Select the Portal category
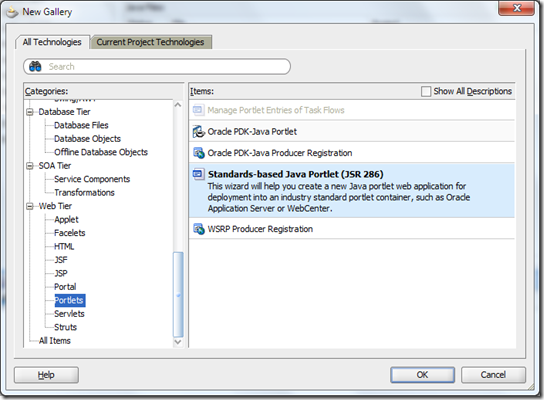544x400 pixels. tap(65, 287)
